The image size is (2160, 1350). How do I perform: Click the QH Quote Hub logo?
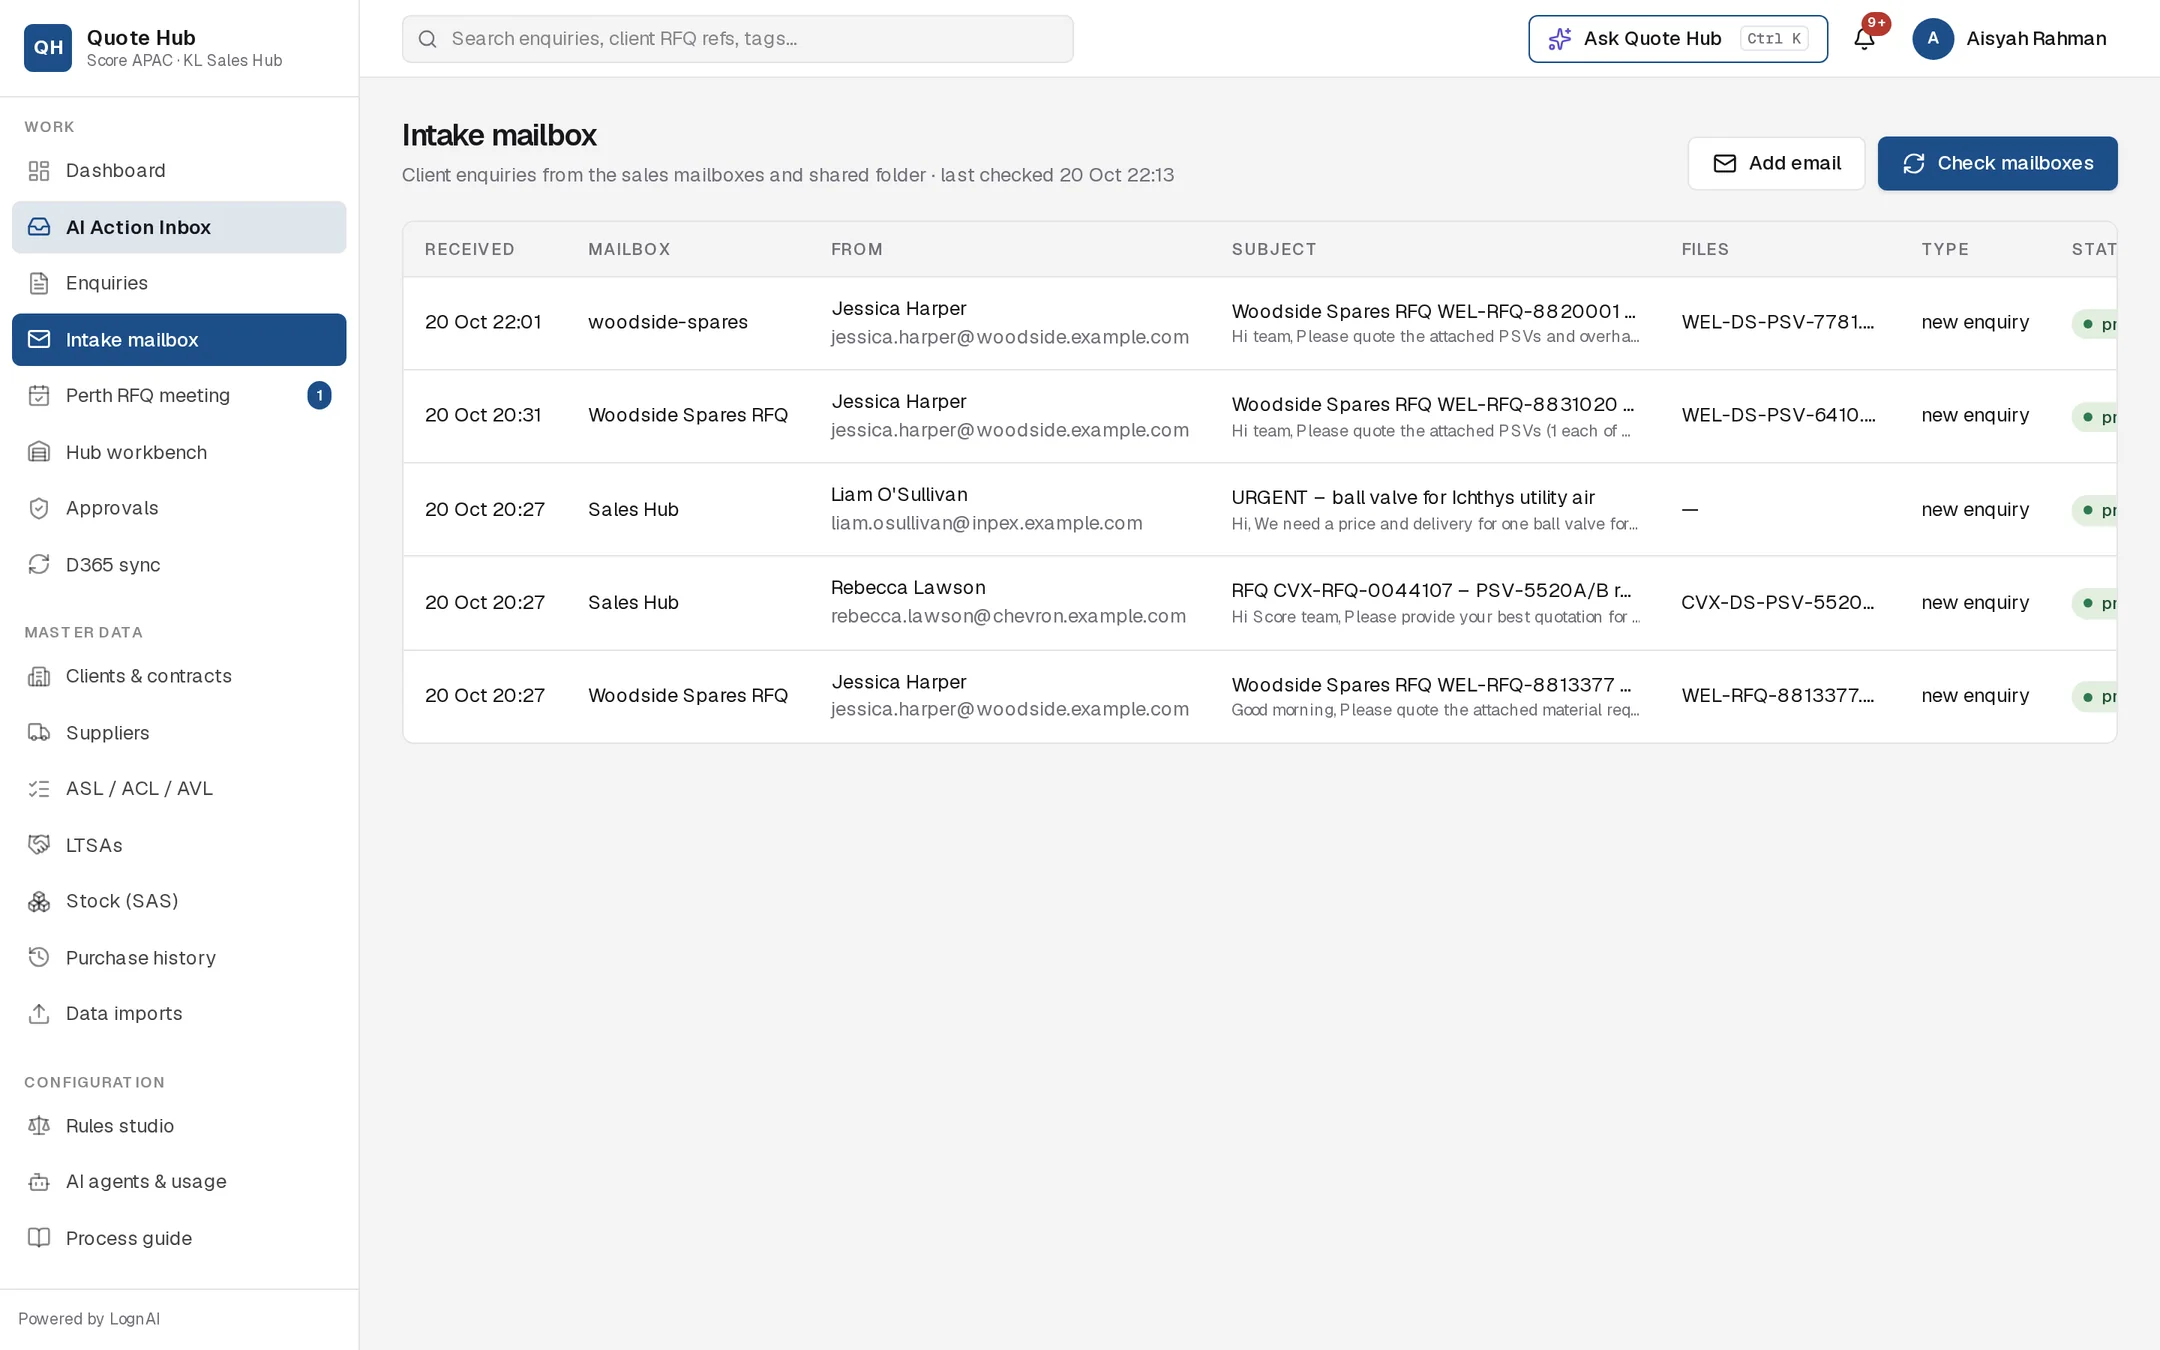(48, 47)
